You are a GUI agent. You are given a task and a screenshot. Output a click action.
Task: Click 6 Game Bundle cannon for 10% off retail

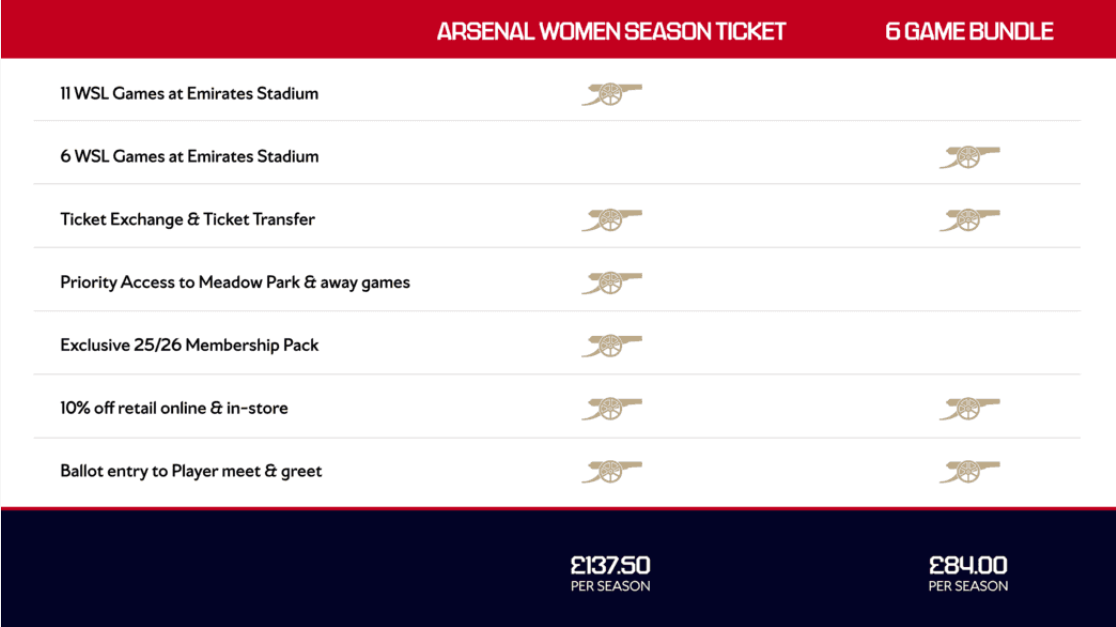(969, 408)
